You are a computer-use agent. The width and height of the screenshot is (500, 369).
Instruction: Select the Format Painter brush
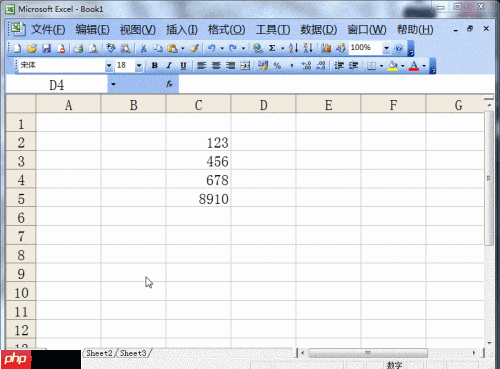coord(194,48)
